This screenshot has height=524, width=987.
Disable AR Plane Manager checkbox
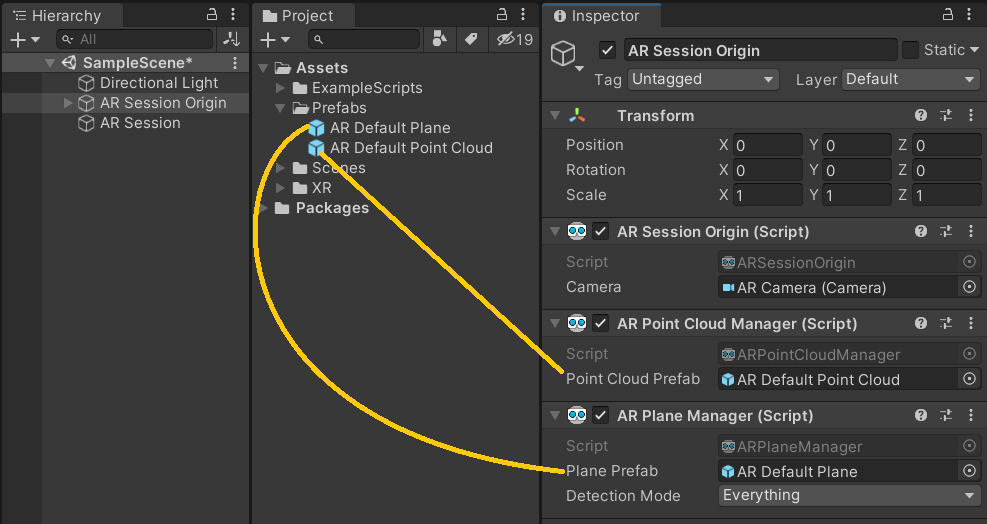pos(601,415)
